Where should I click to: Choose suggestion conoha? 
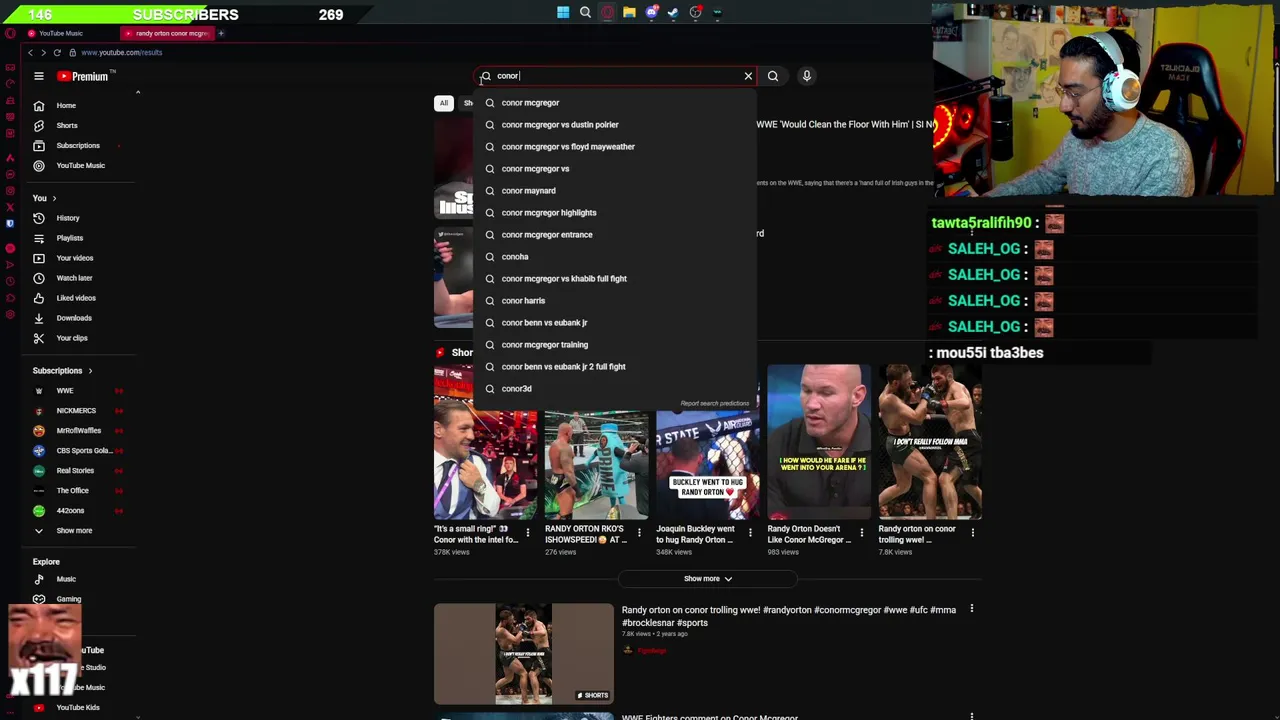click(x=615, y=257)
